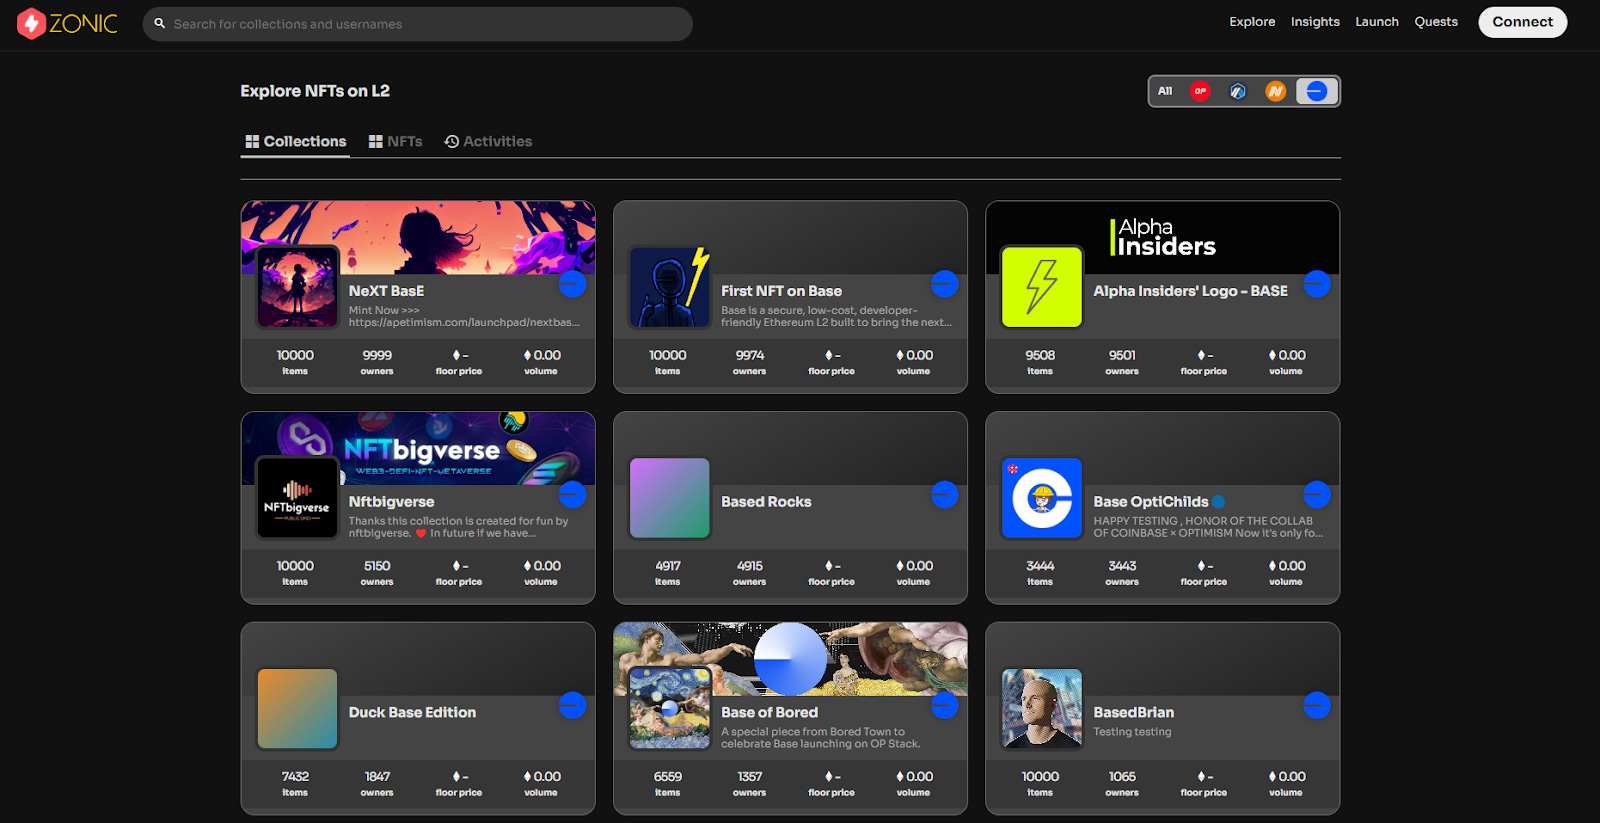Click the NeXT BasE mint launchpad URL text
The image size is (1600, 823).
[x=464, y=323]
